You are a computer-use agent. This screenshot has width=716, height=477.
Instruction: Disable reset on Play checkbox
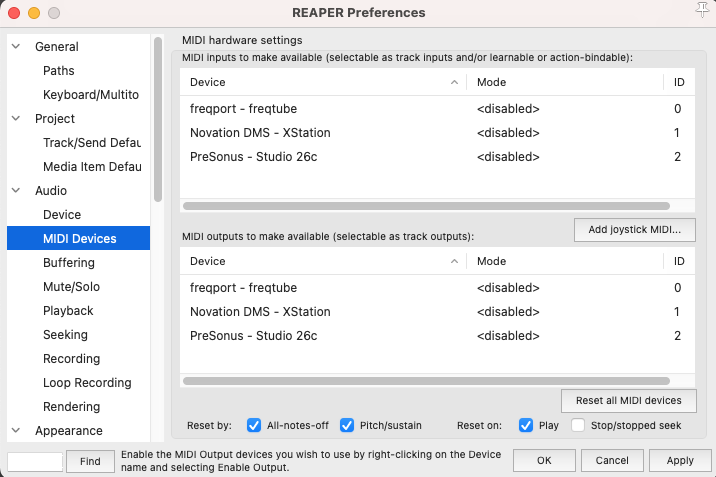pyautogui.click(x=526, y=425)
